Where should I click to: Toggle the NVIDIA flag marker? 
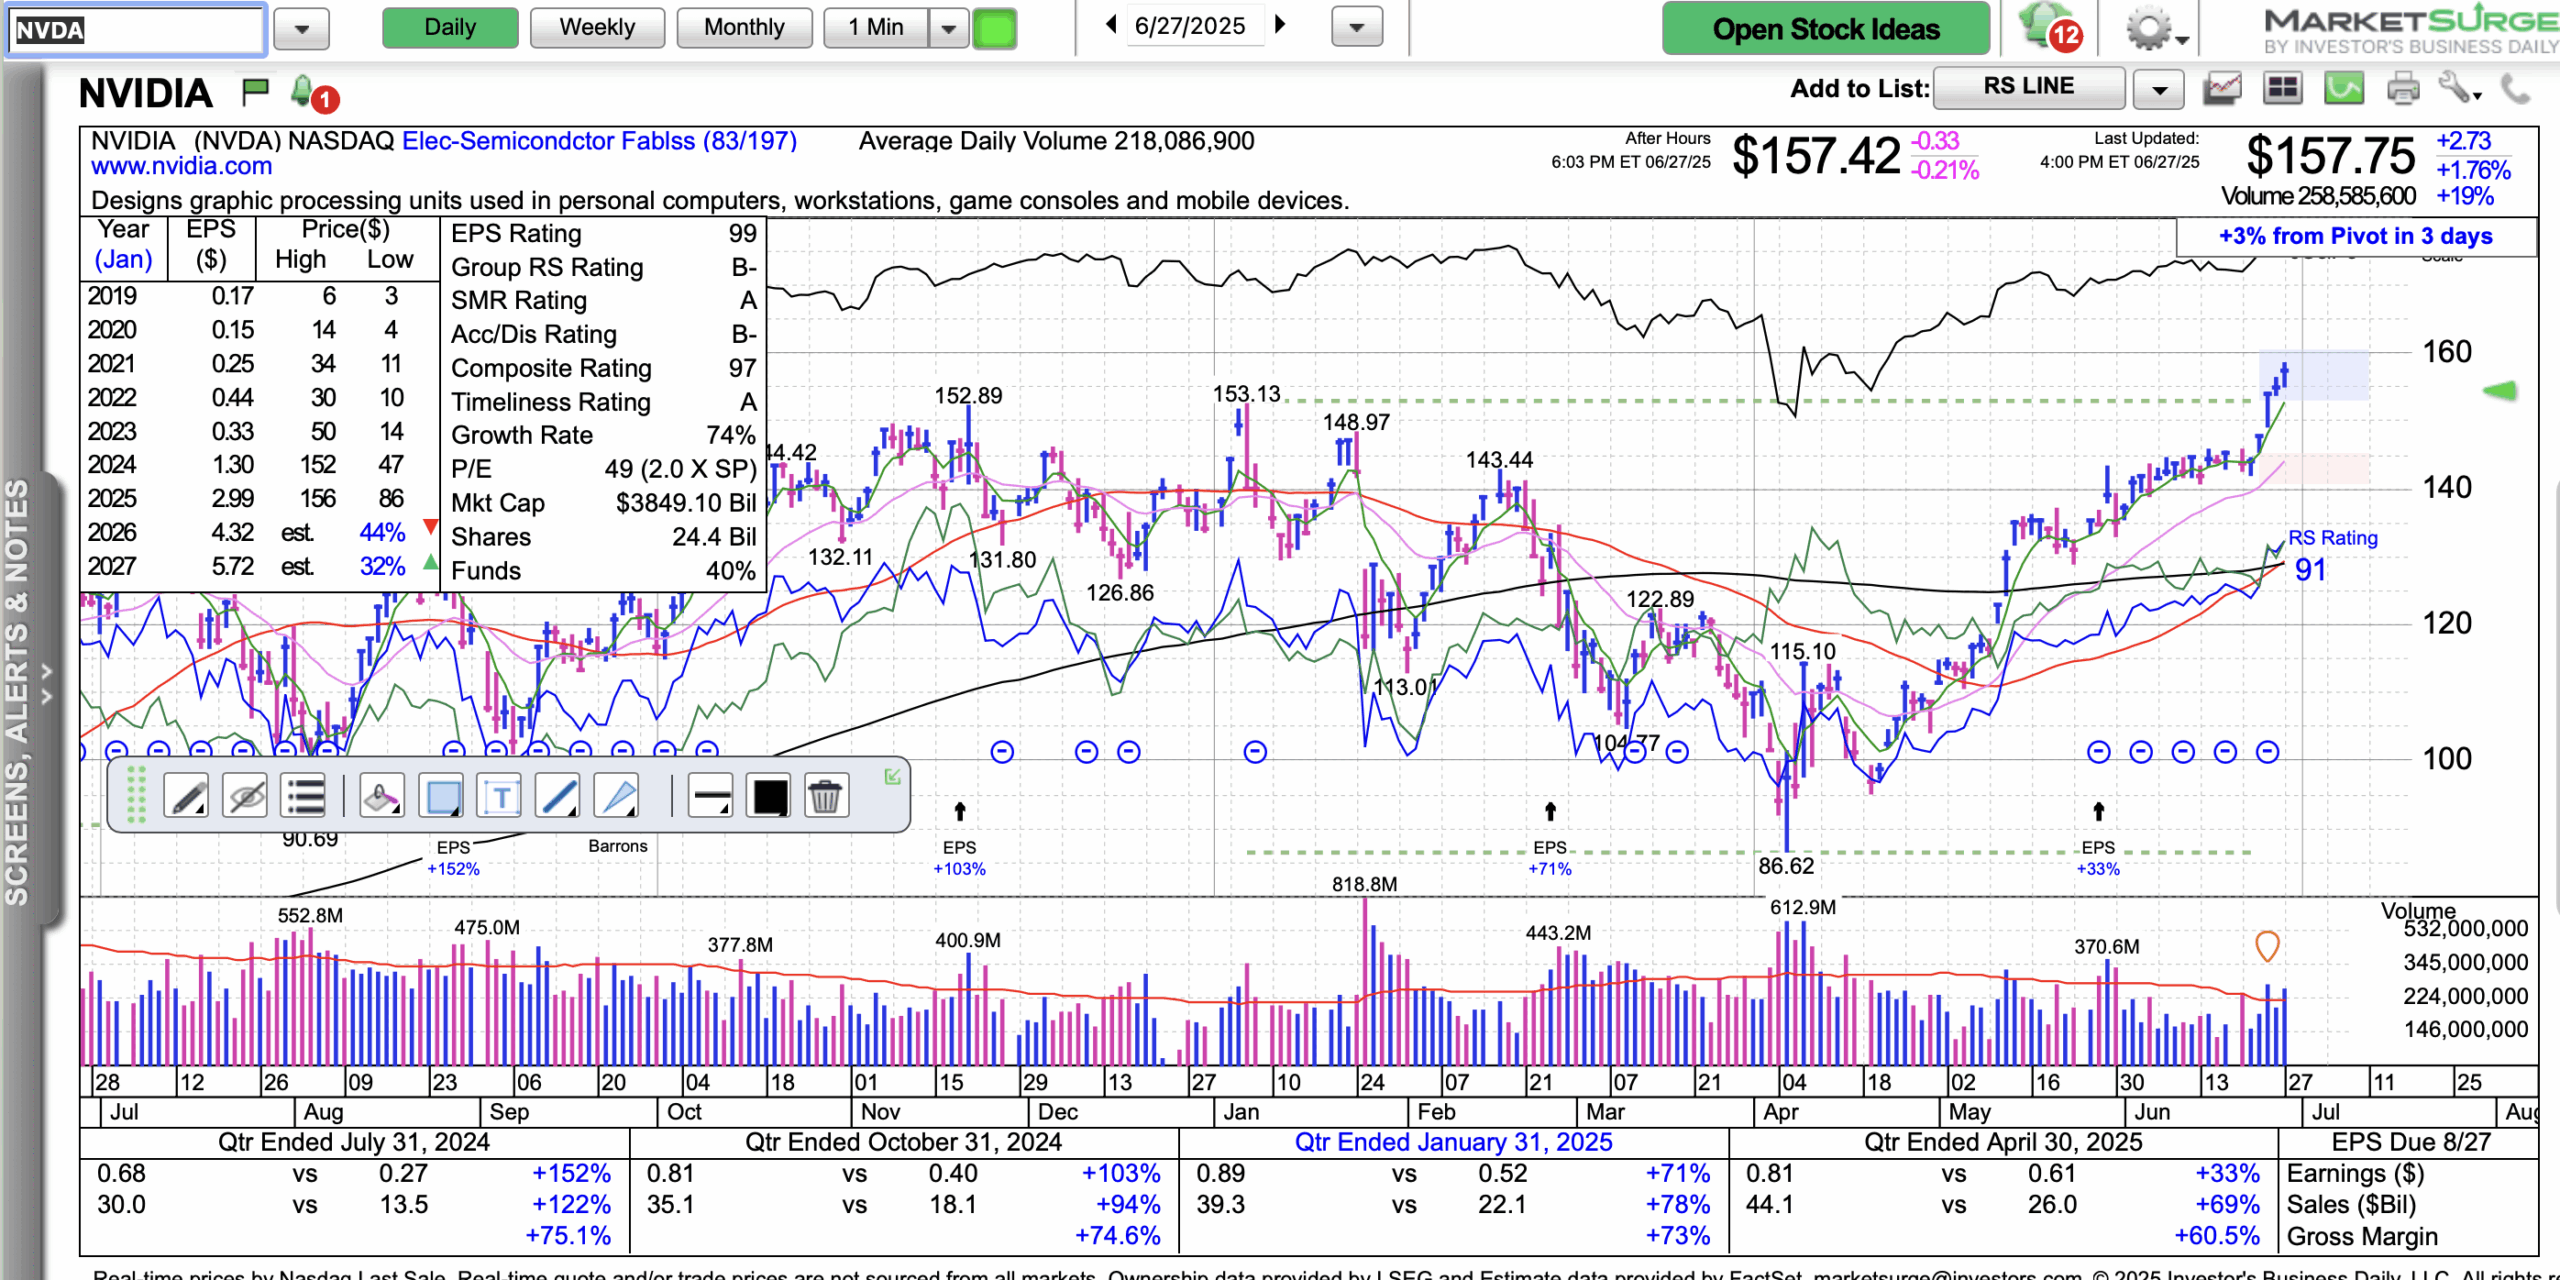point(256,92)
